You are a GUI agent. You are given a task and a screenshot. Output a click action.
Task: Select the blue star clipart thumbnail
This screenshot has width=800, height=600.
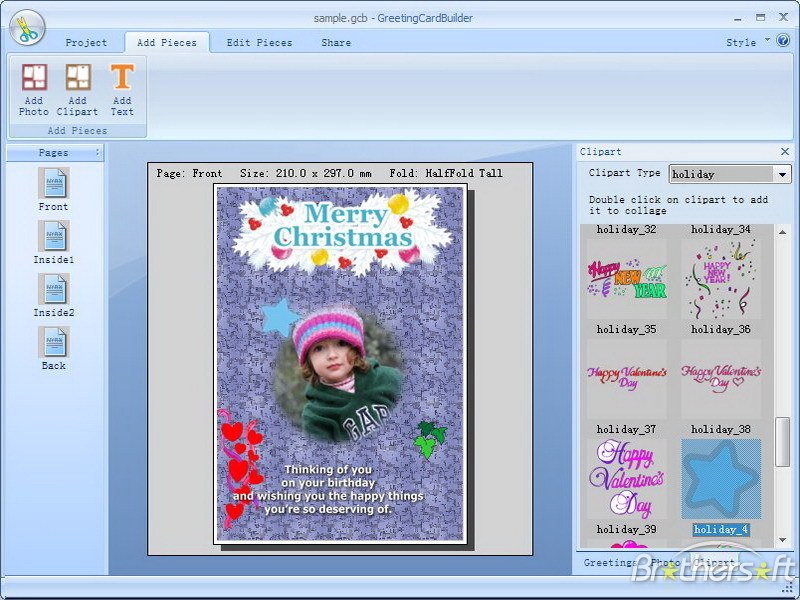pyautogui.click(x=720, y=479)
